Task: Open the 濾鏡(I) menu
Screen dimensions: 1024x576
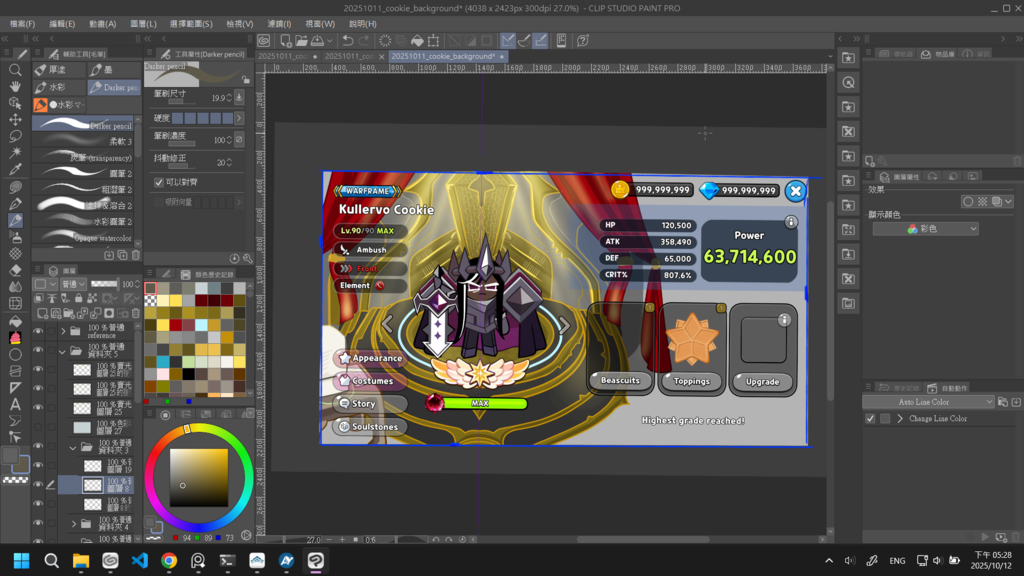Action: (x=280, y=24)
